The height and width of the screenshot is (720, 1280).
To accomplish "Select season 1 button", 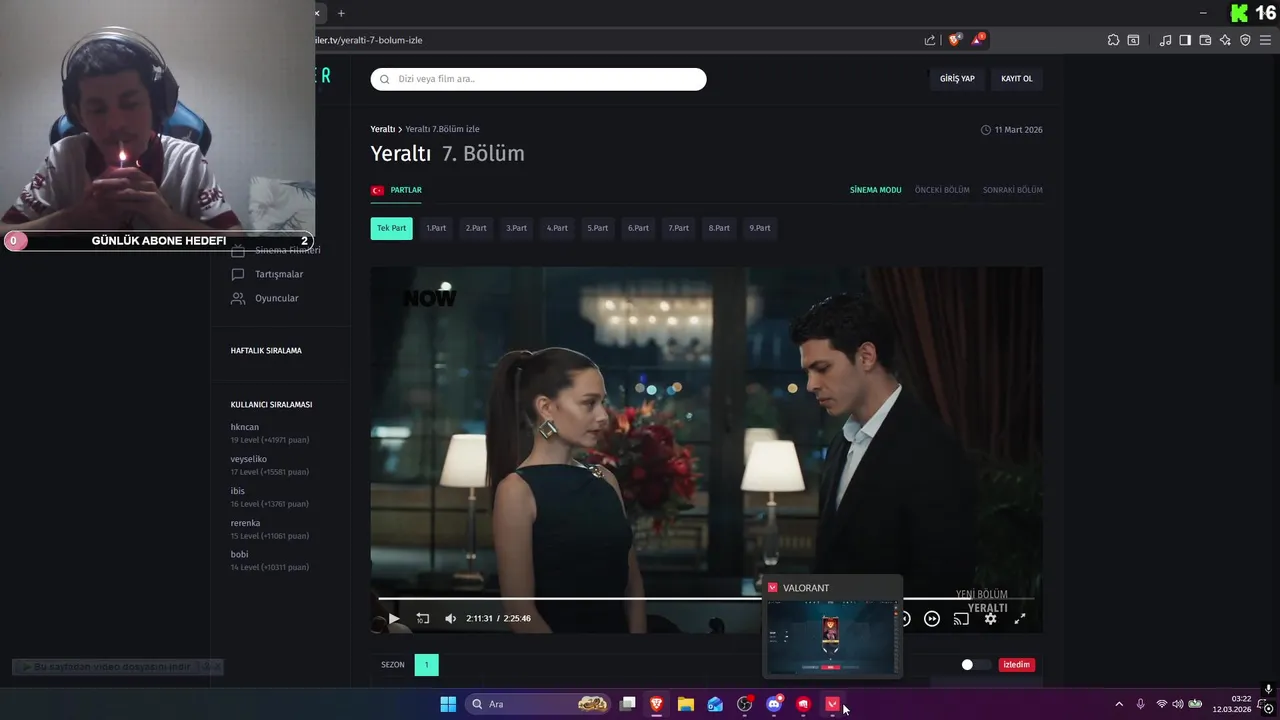I will [426, 665].
